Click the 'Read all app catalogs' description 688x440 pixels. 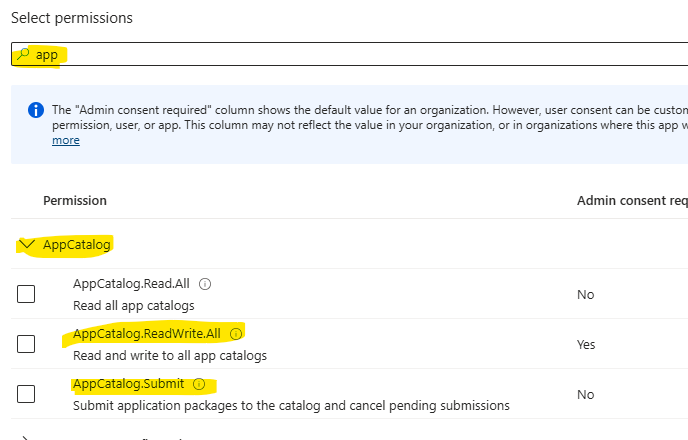[133, 305]
